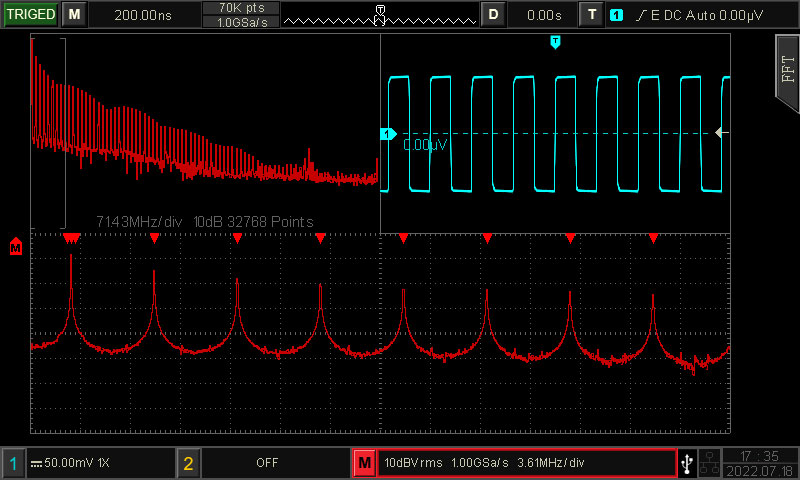Image resolution: width=800 pixels, height=480 pixels.
Task: Open the D delay button
Action: (493, 14)
